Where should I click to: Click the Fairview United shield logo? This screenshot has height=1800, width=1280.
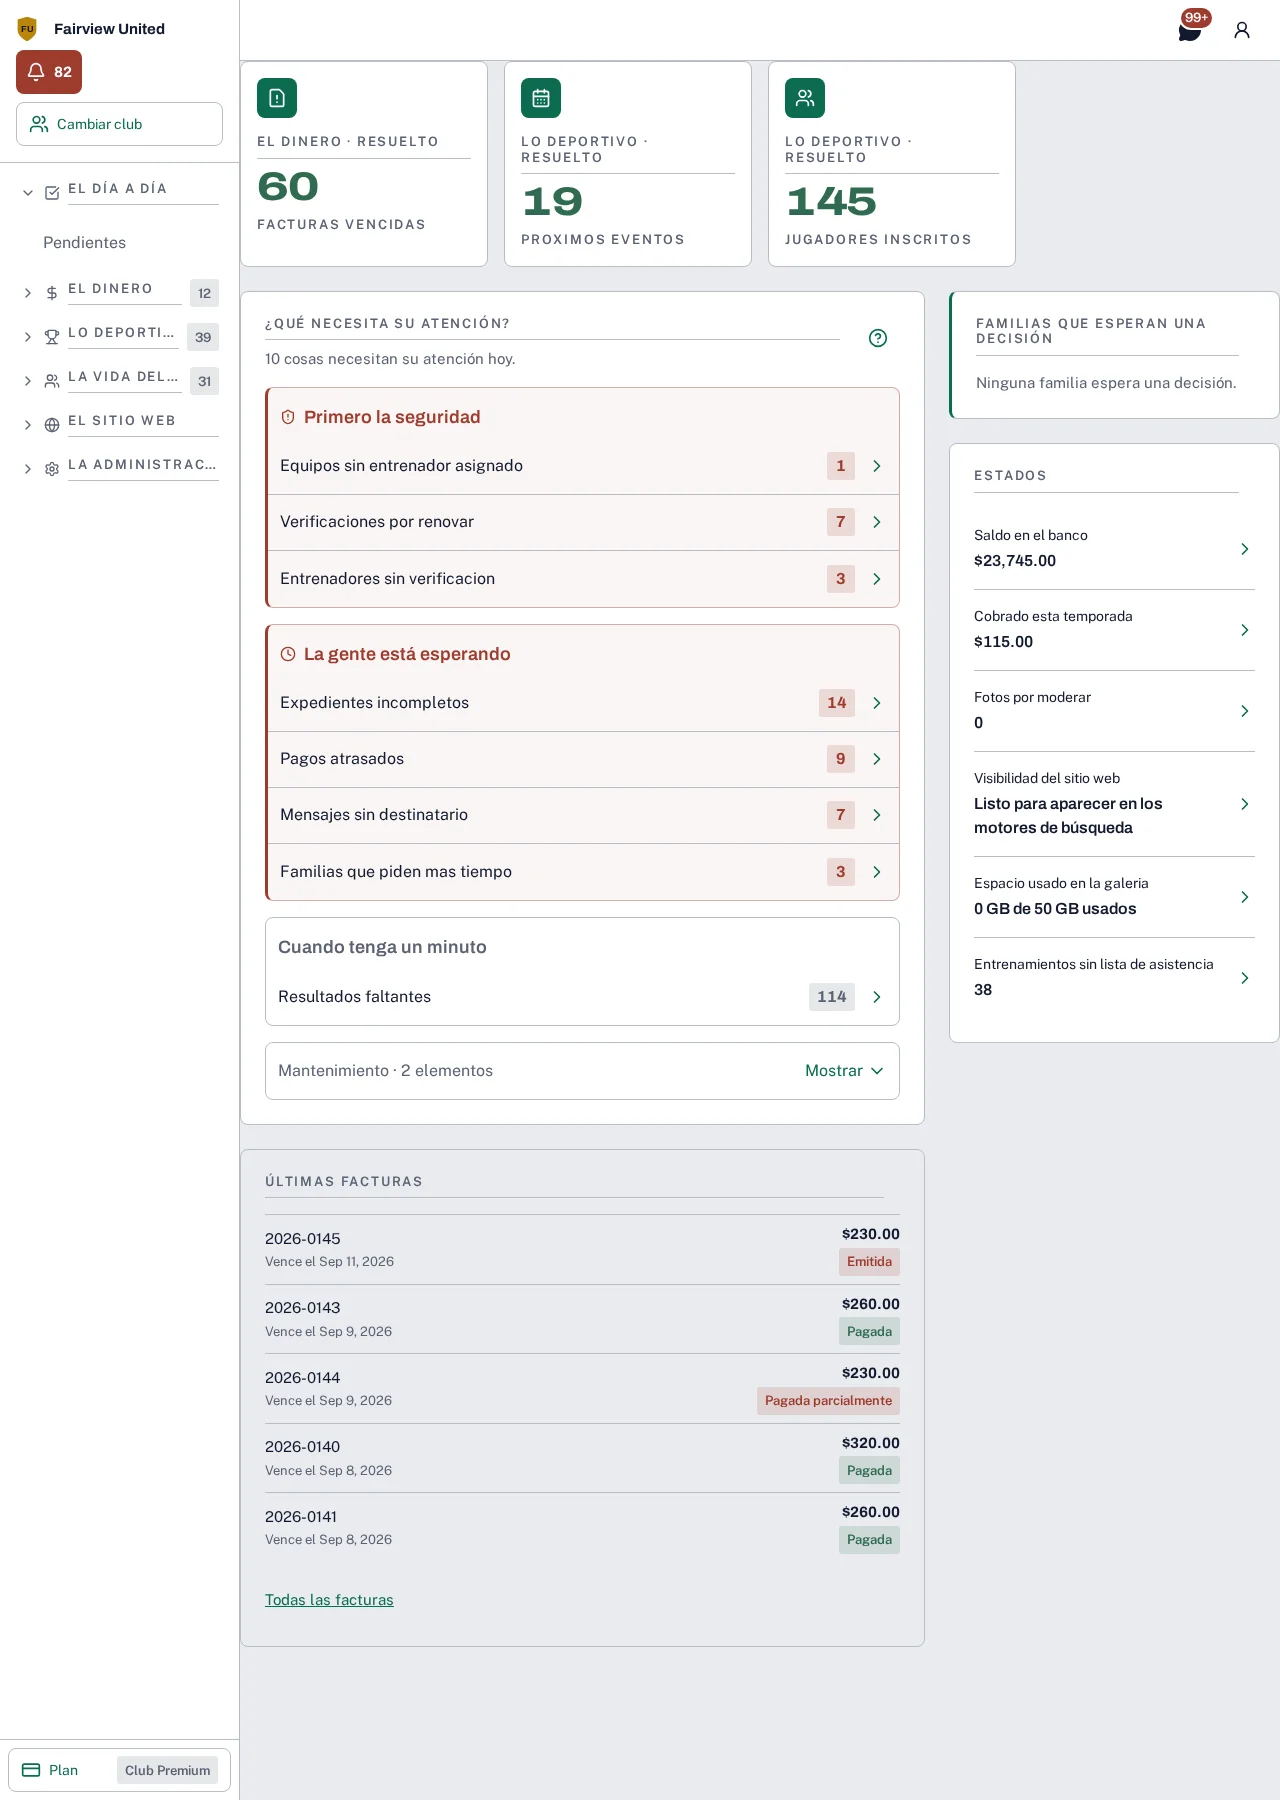(27, 29)
